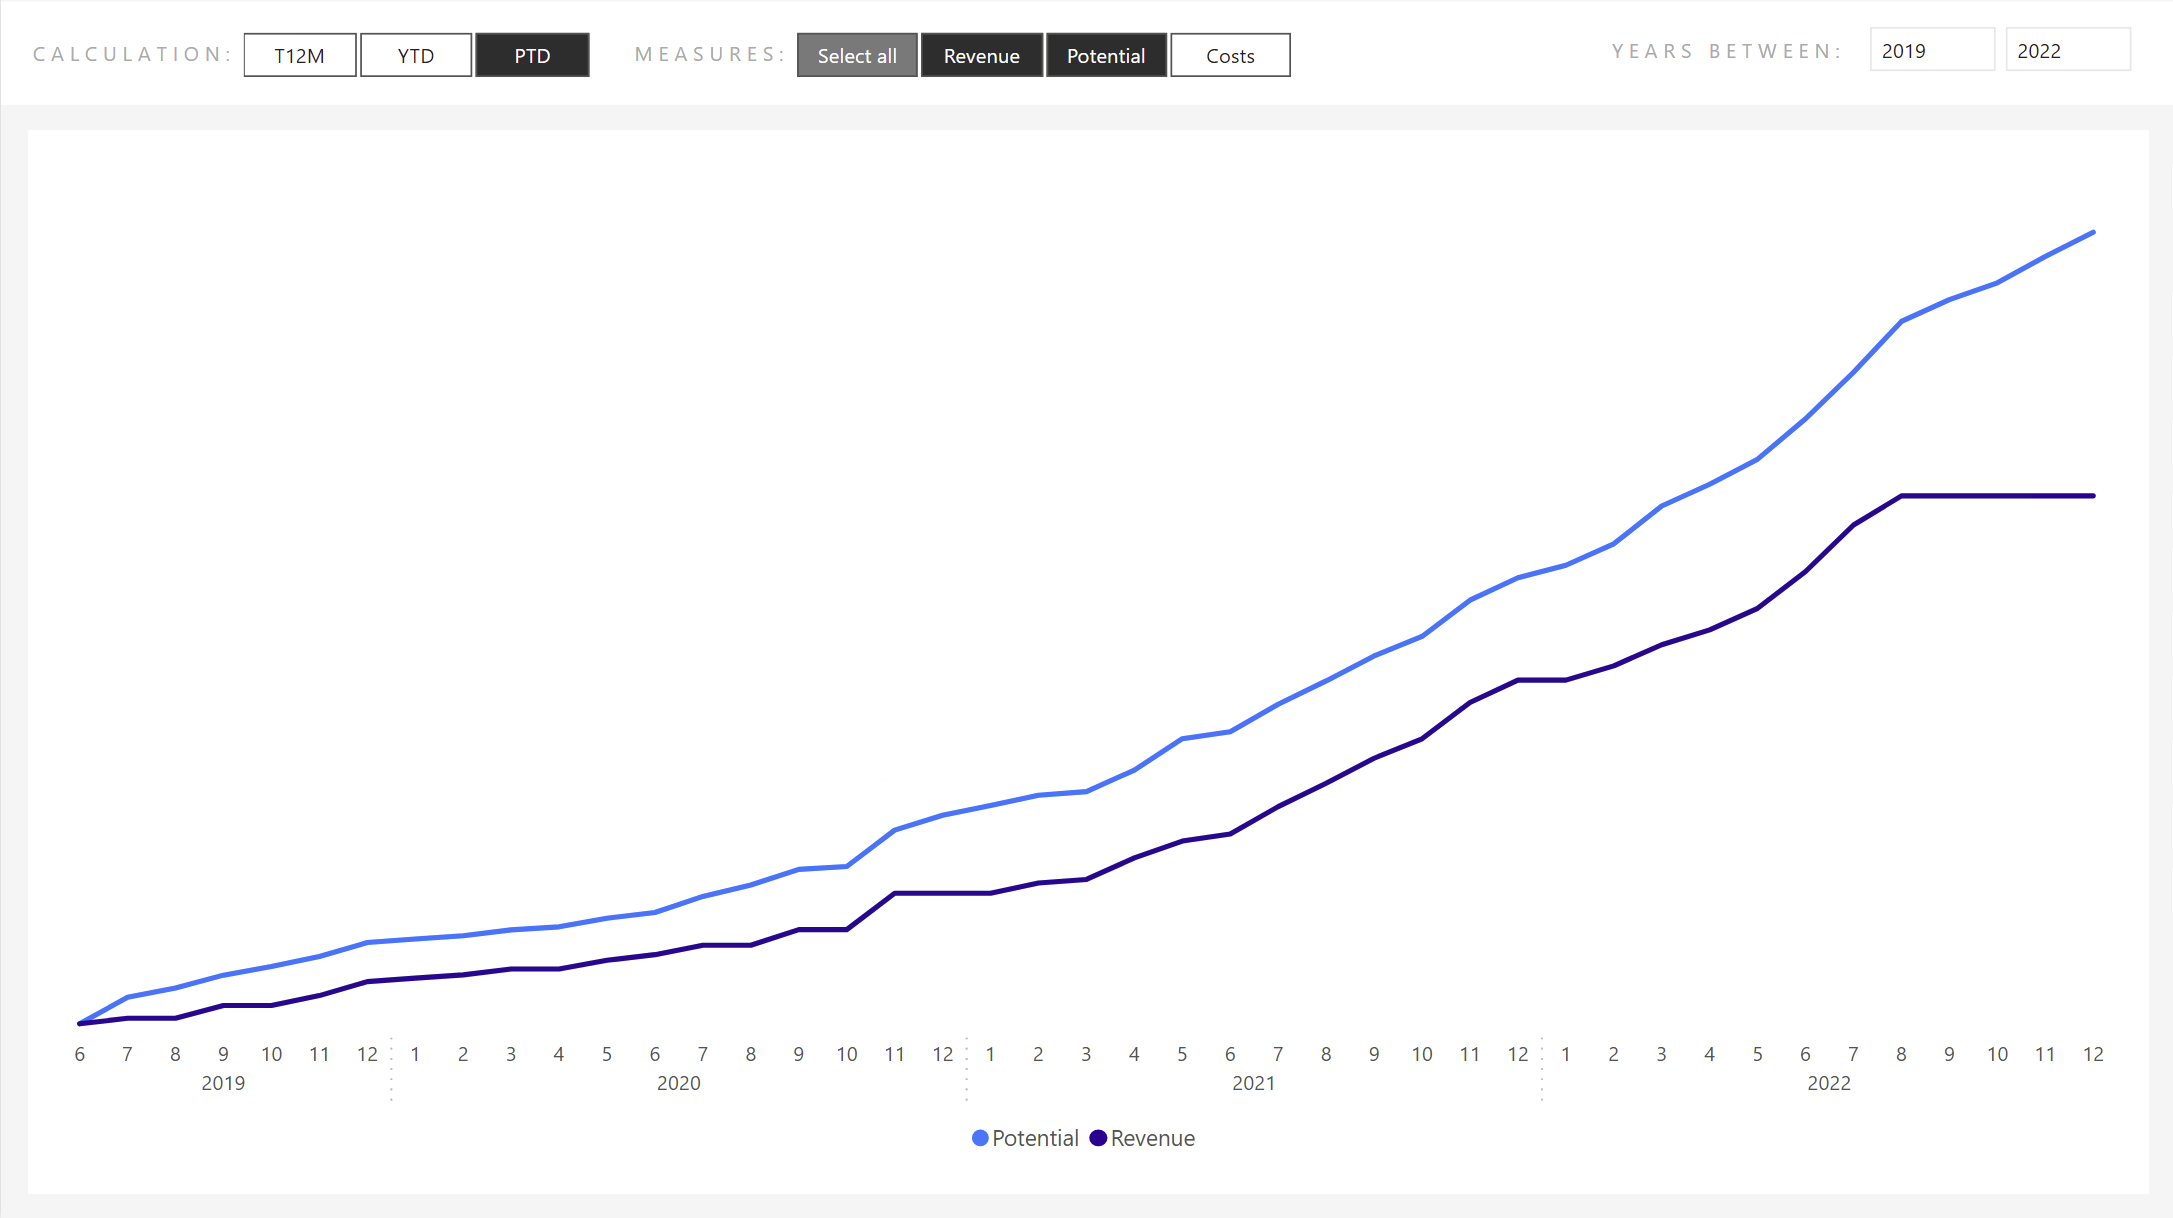Click the CALCULATION: label
Screen dimensions: 2173x1218
point(132,54)
